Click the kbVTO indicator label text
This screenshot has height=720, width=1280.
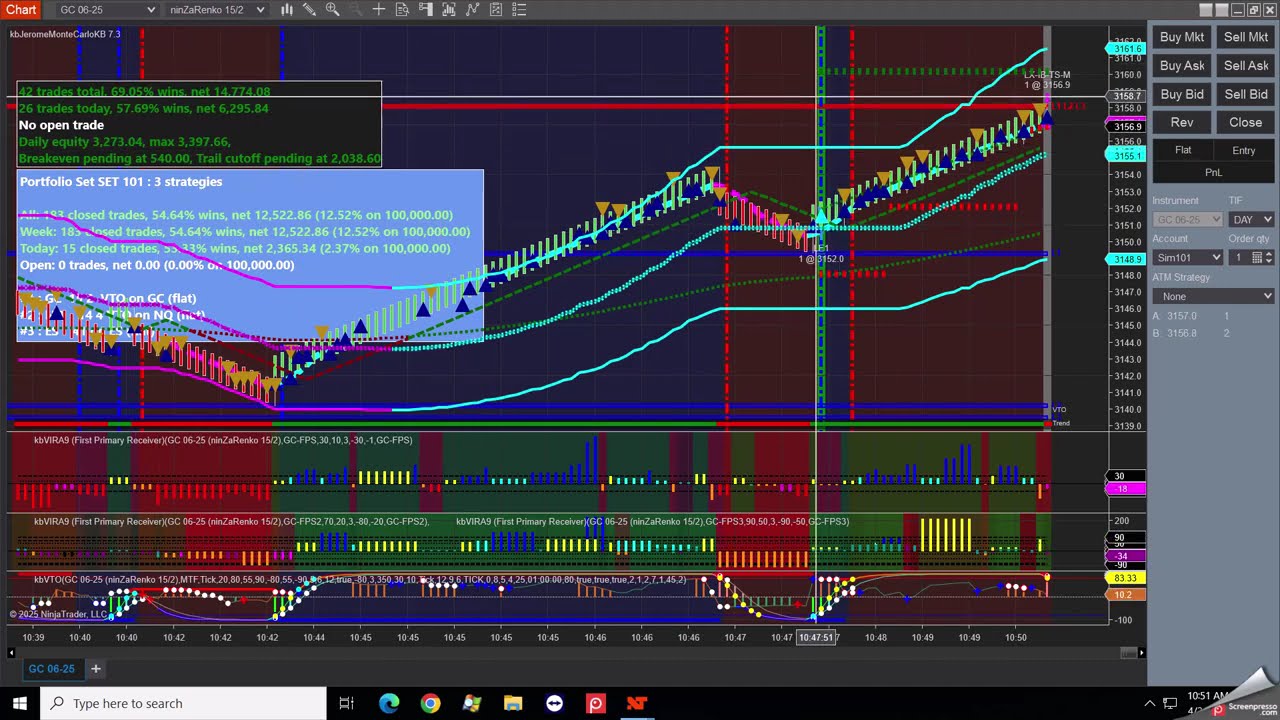click(x=360, y=580)
